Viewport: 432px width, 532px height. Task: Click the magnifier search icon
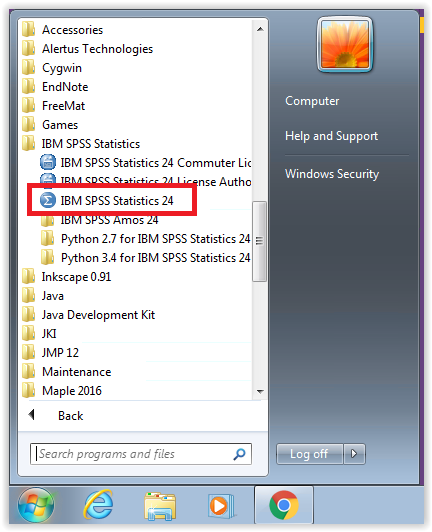click(x=239, y=454)
